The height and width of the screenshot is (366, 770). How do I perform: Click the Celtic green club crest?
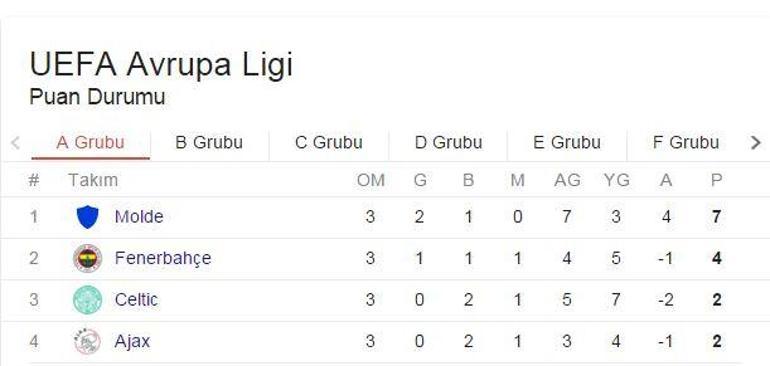tap(87, 300)
